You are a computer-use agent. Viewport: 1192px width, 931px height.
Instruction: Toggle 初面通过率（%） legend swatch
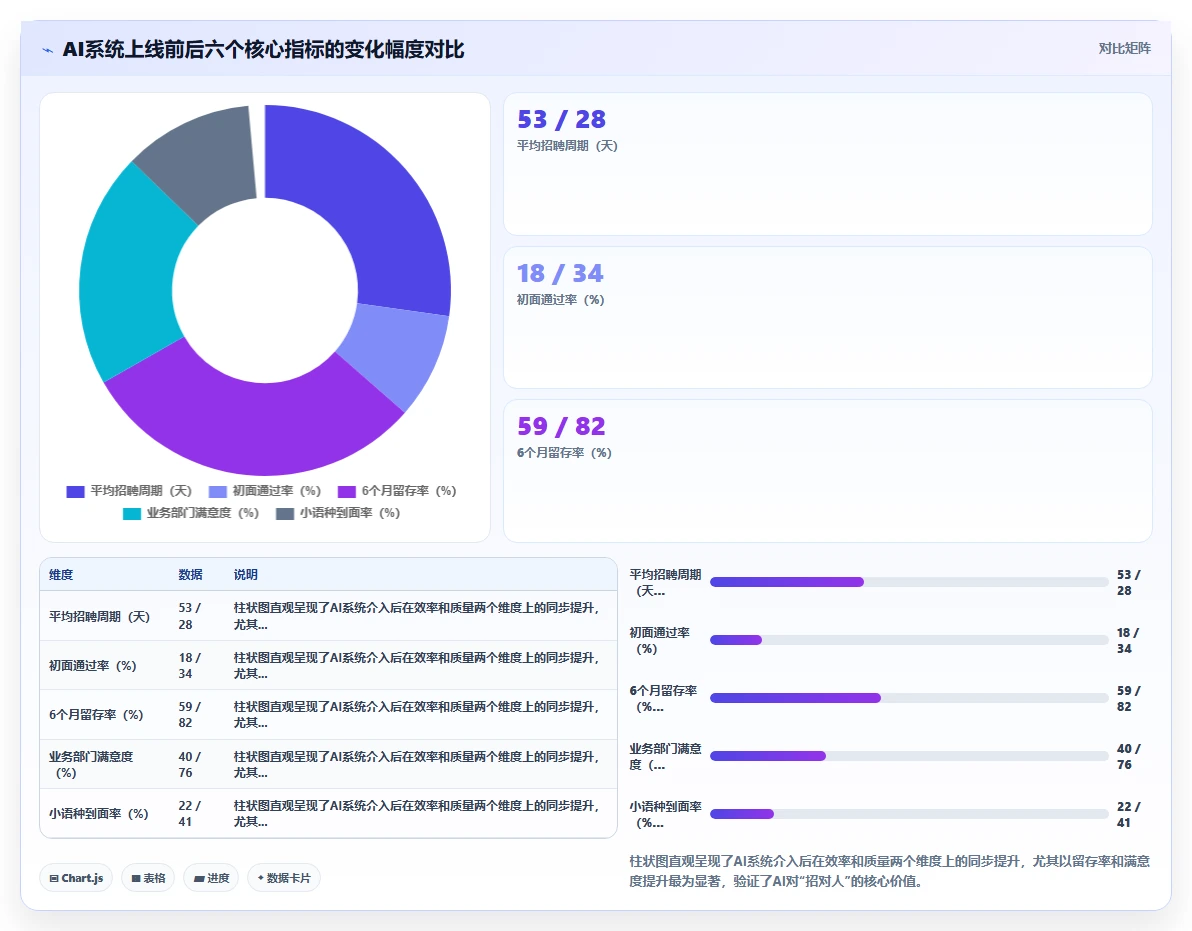pos(217,492)
